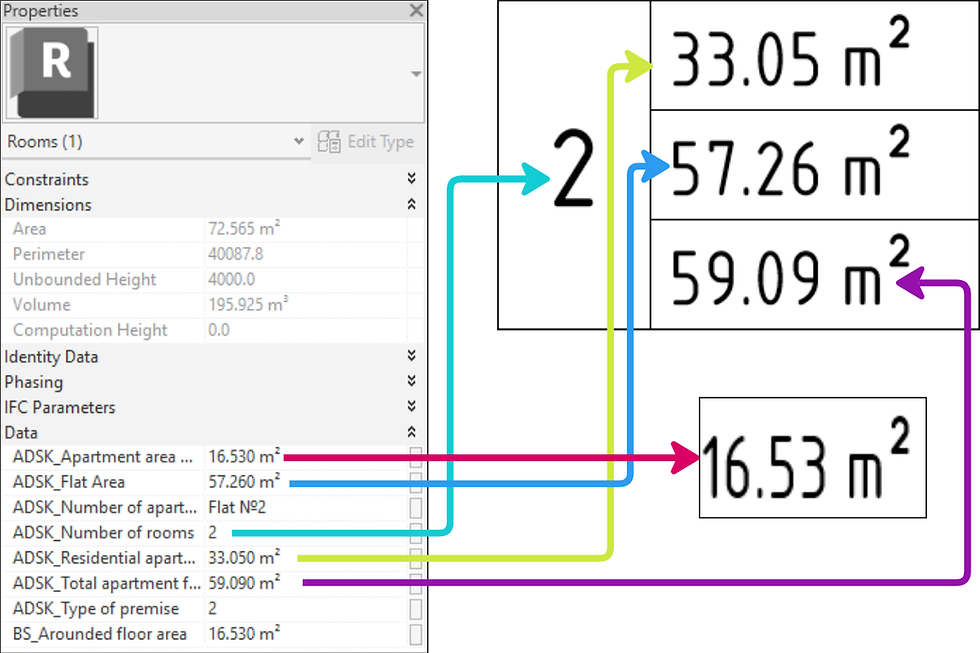980x653 pixels.
Task: Click associate button for ADSK_Type of premise row
Action: (416, 609)
